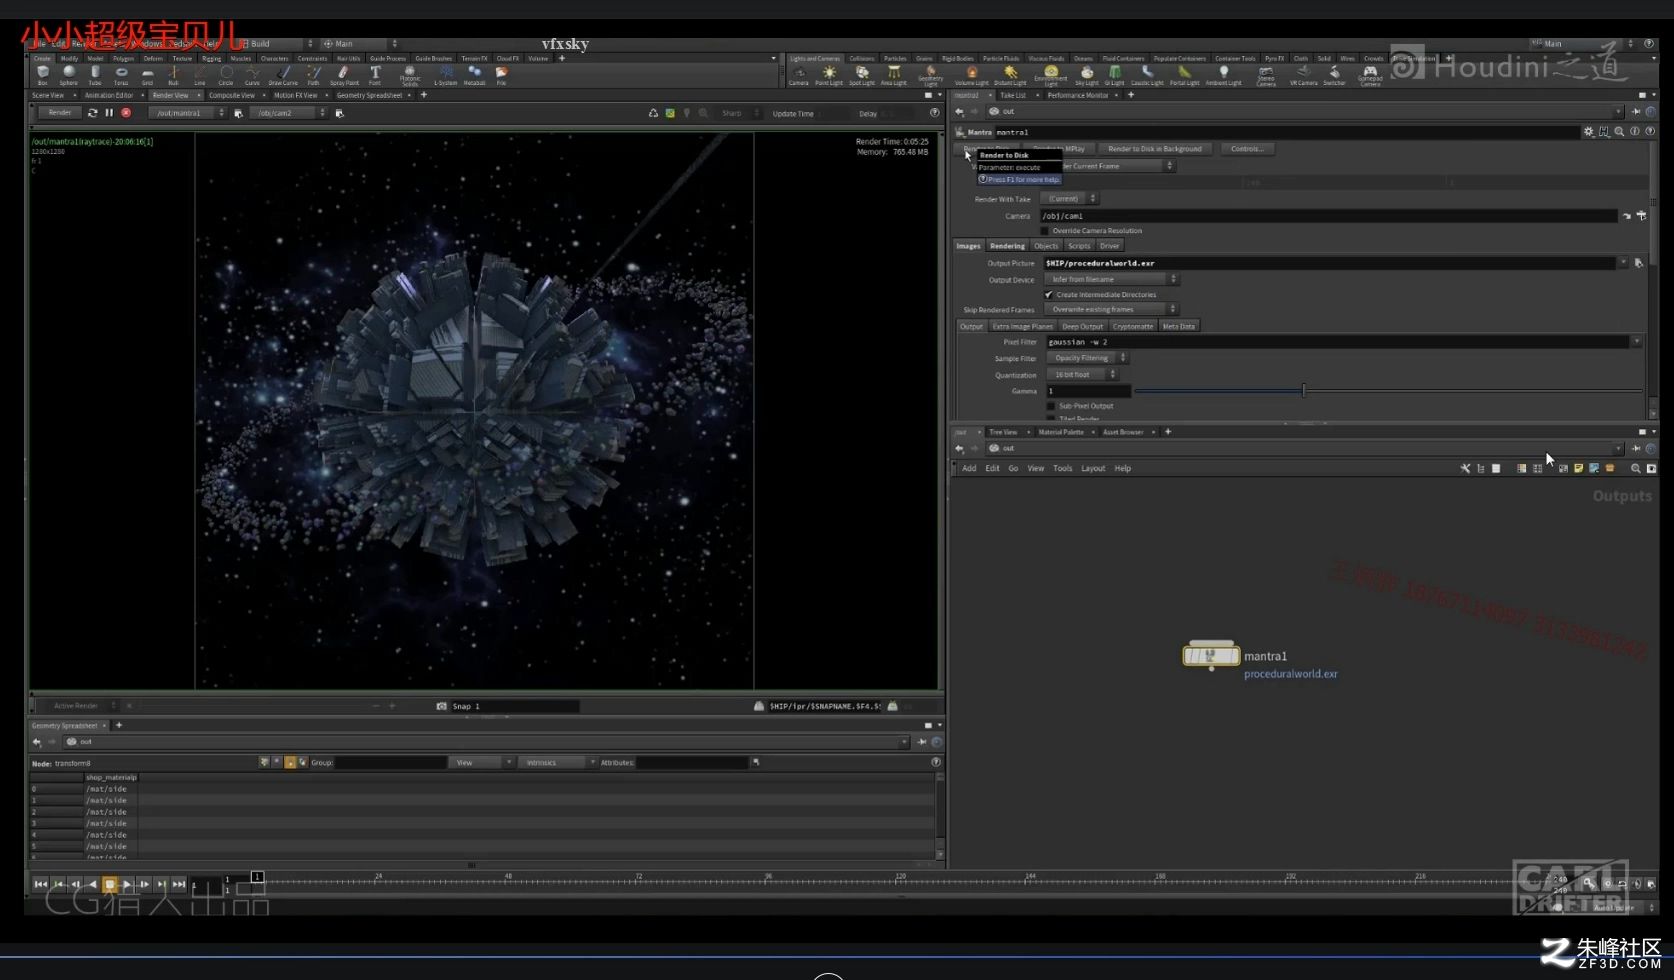Viewport: 1674px width, 980px height.
Task: Switch to the Rendering parameter tab
Action: 1007,246
